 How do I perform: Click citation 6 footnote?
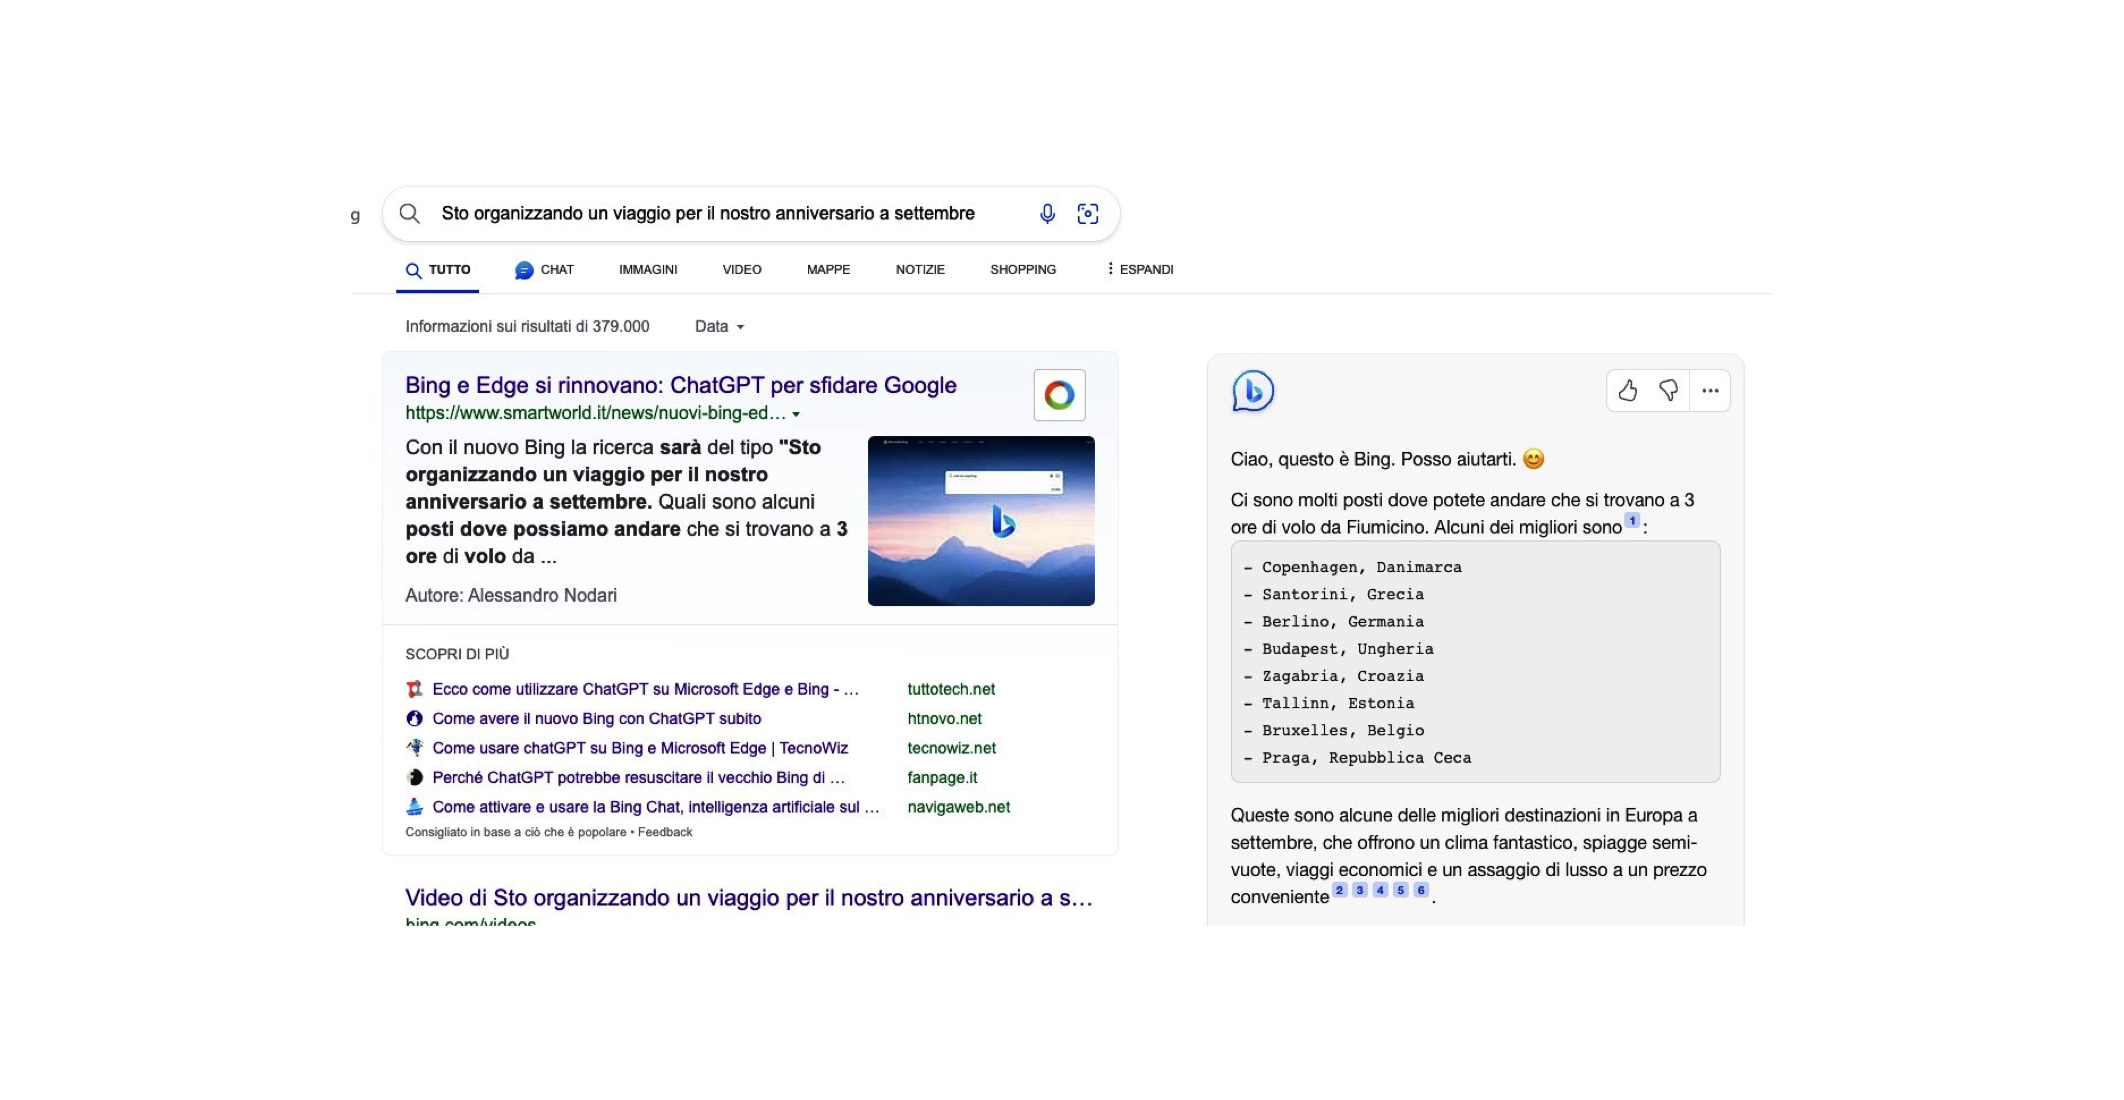pyautogui.click(x=1421, y=890)
